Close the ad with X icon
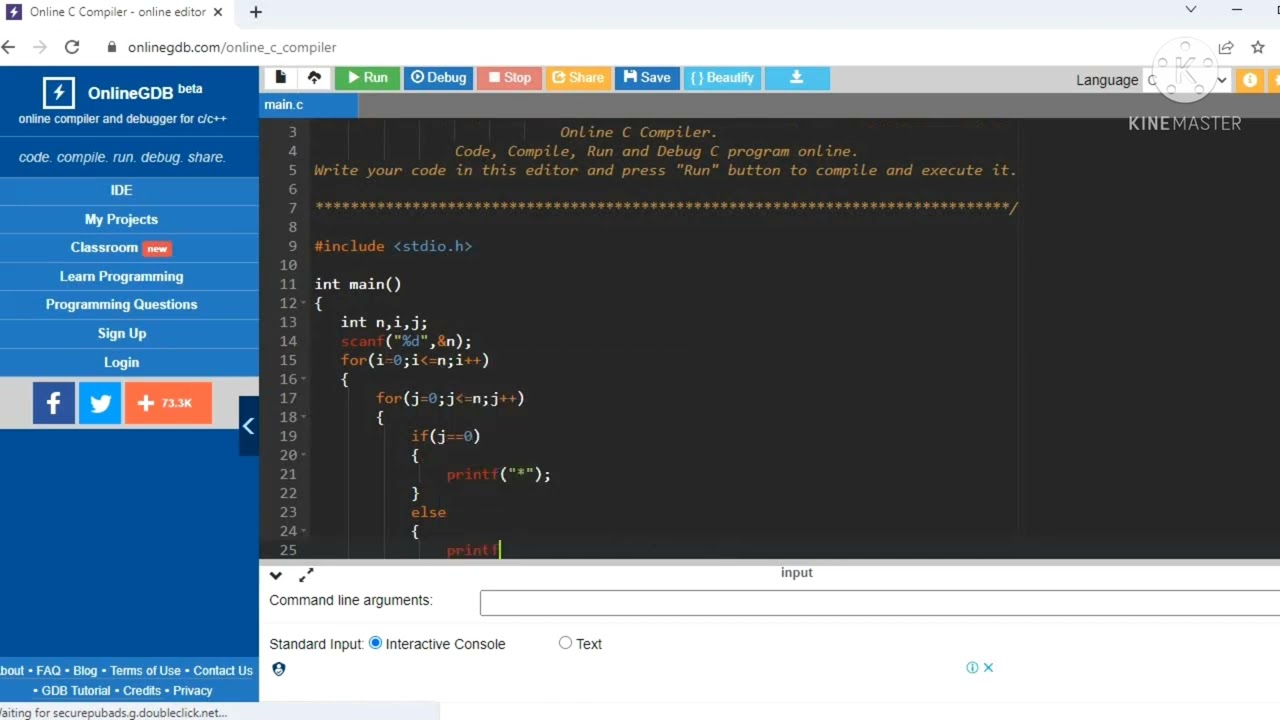This screenshot has height=720, width=1280. [988, 667]
